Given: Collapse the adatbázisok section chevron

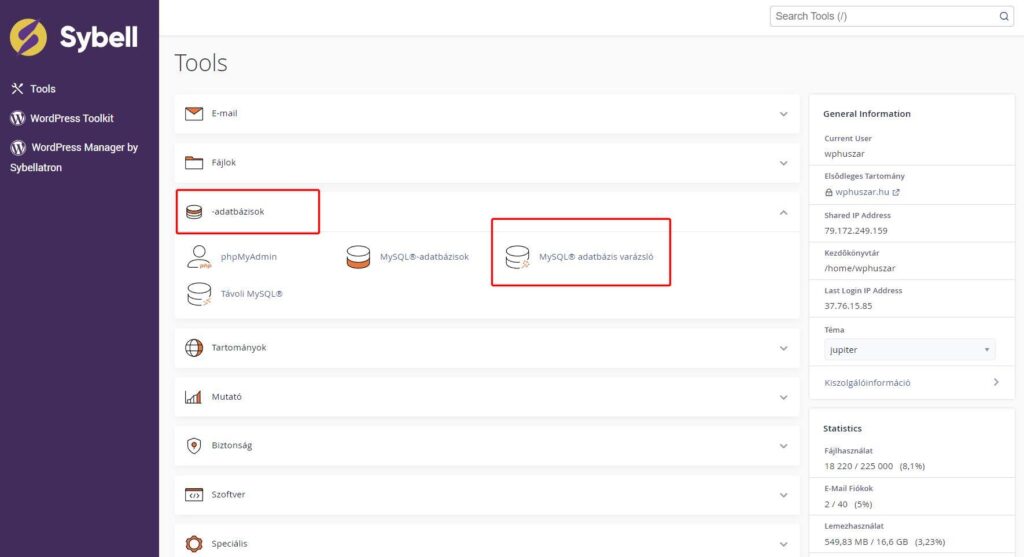Looking at the screenshot, I should pos(783,212).
